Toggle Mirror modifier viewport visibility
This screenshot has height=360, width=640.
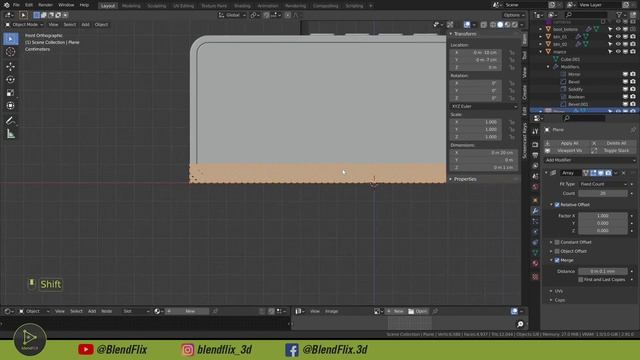(x=625, y=74)
